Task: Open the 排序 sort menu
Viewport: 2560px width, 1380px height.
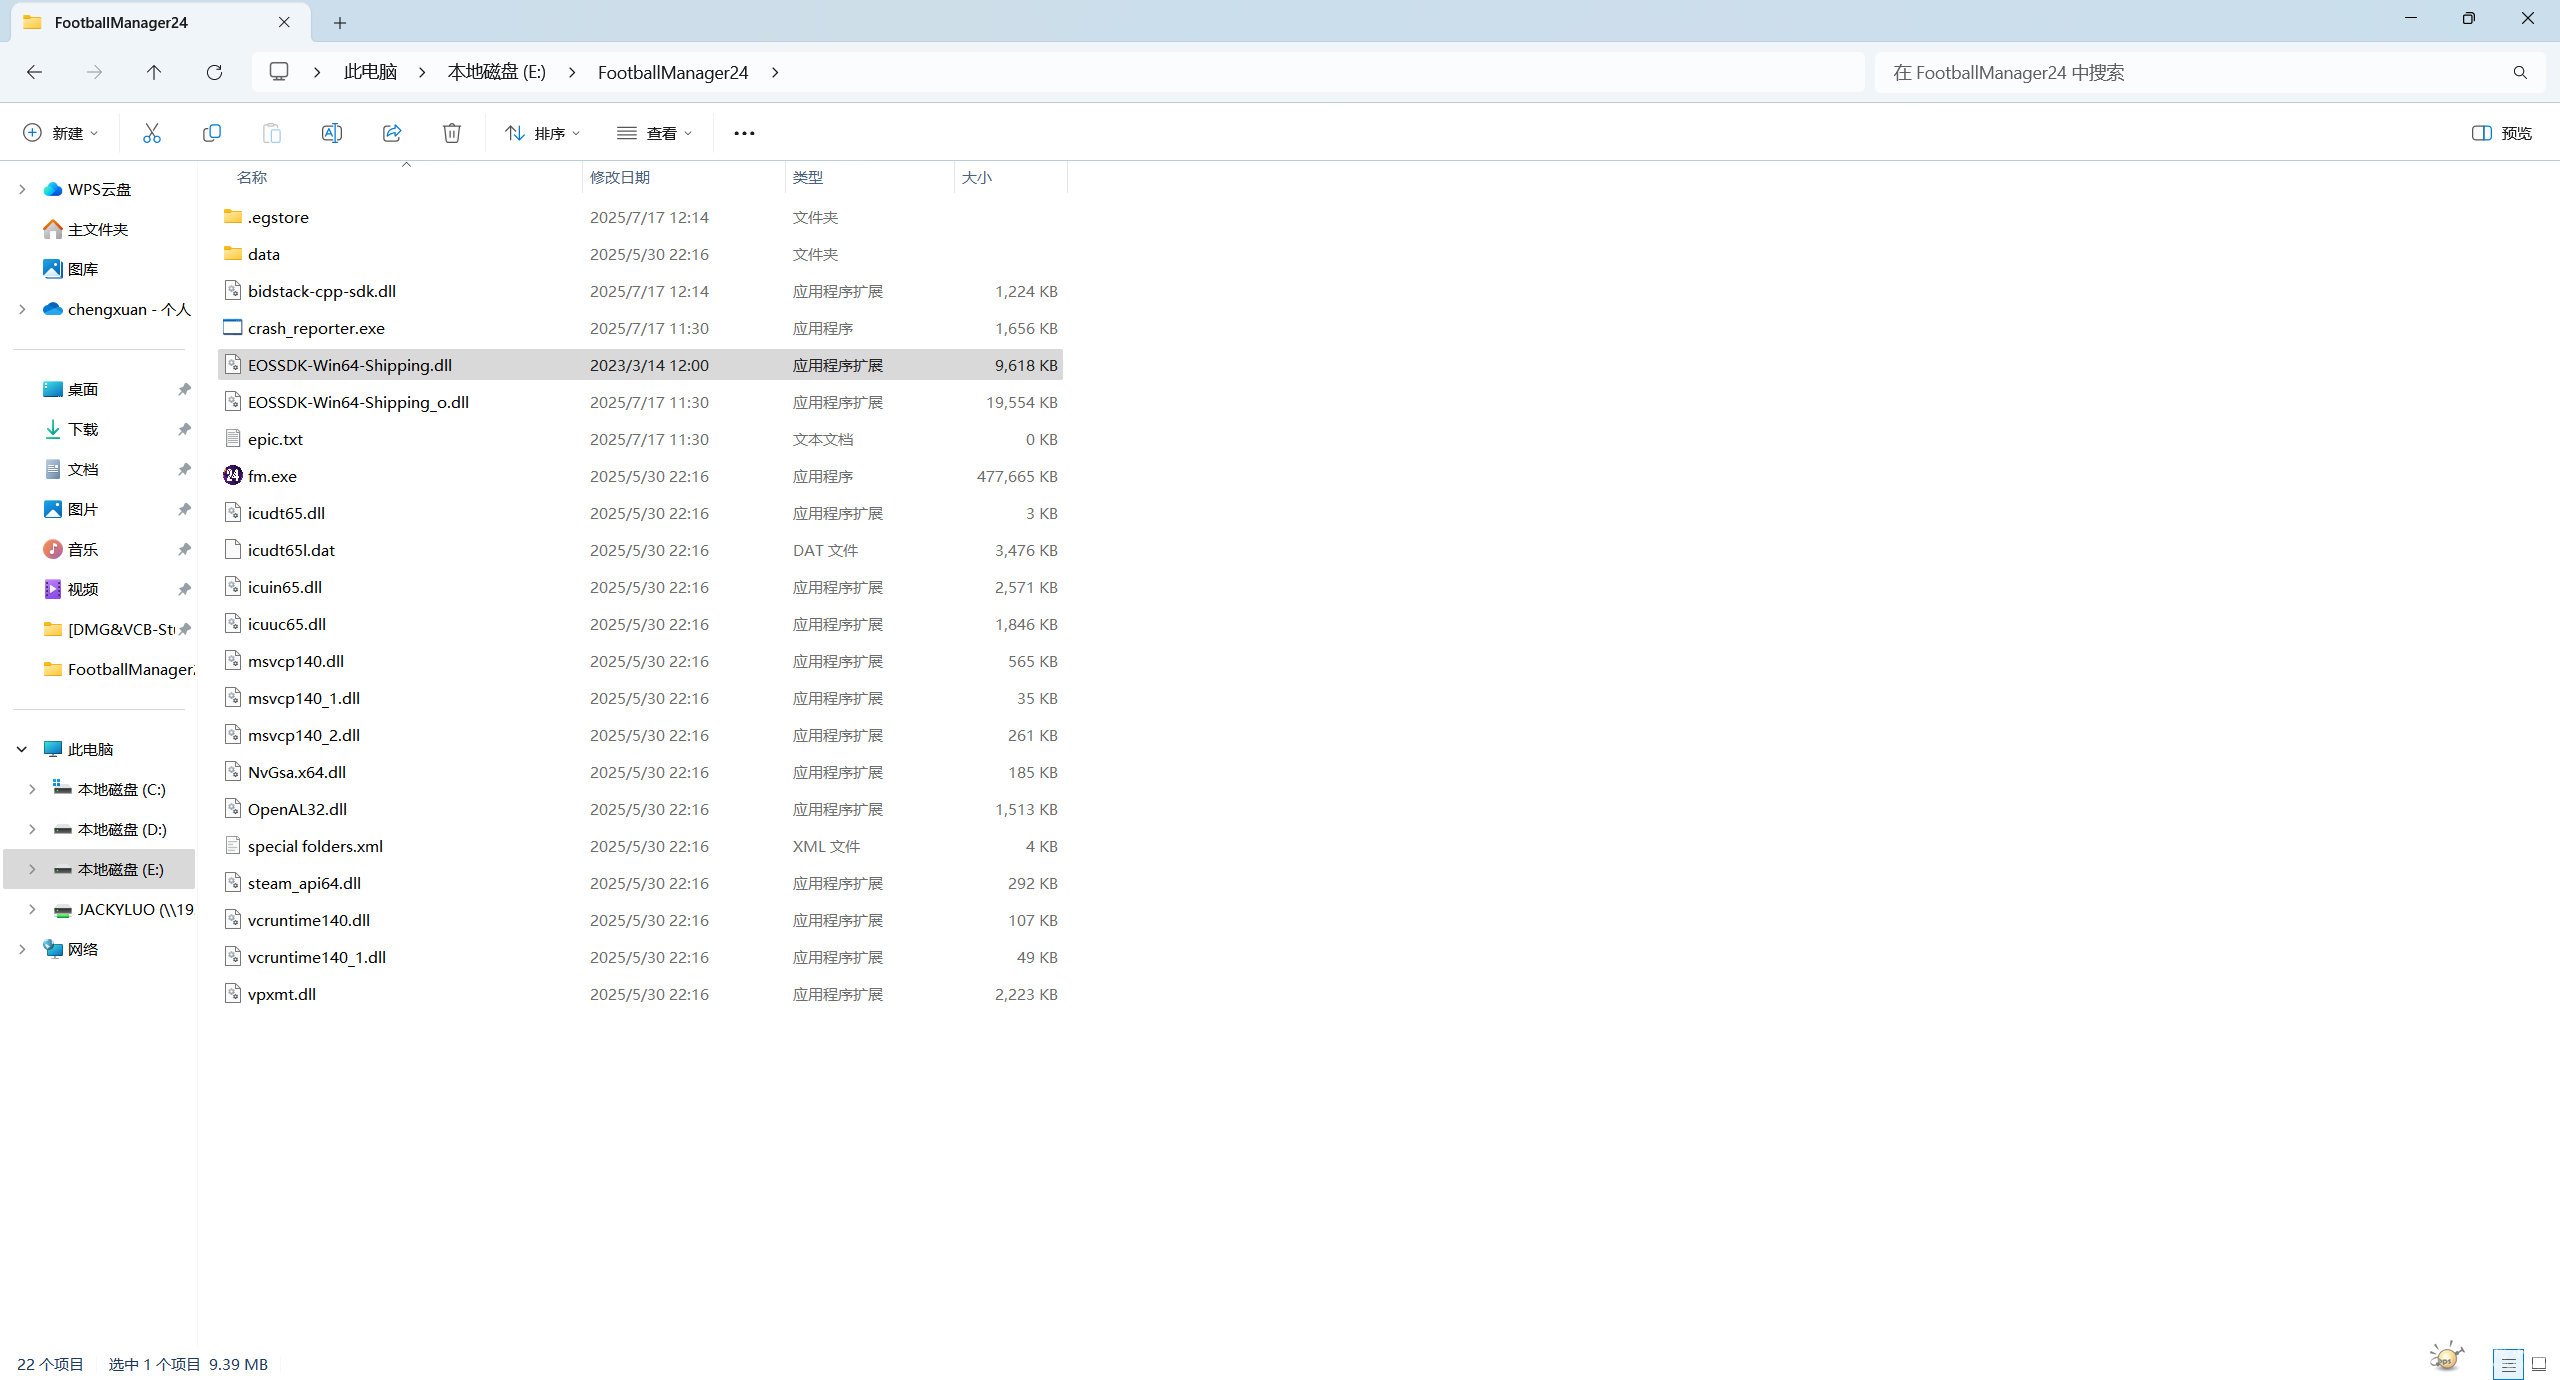Action: coord(543,133)
